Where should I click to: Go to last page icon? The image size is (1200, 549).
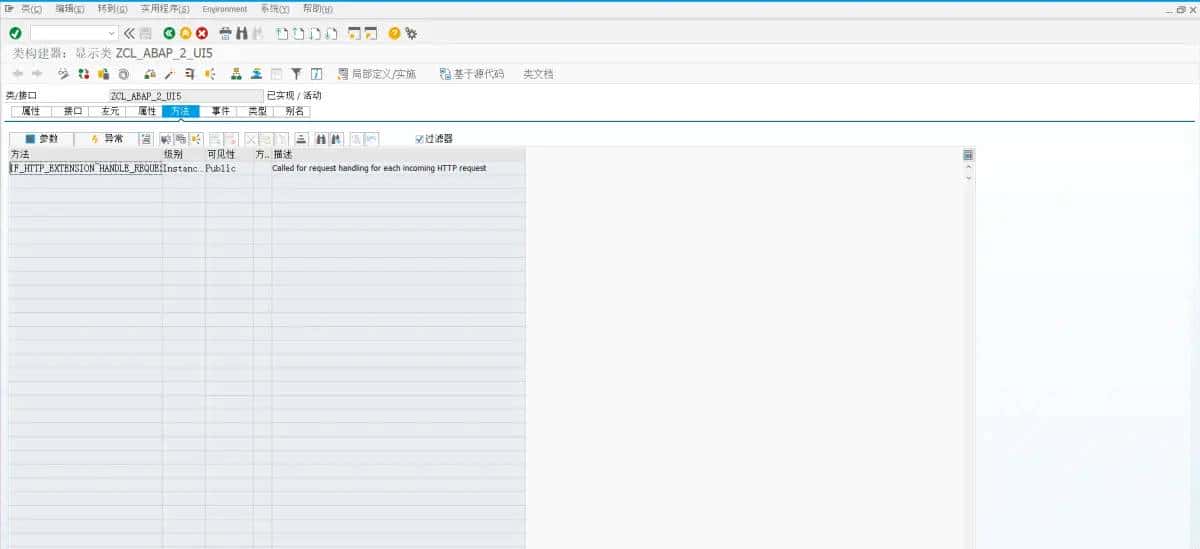[332, 33]
